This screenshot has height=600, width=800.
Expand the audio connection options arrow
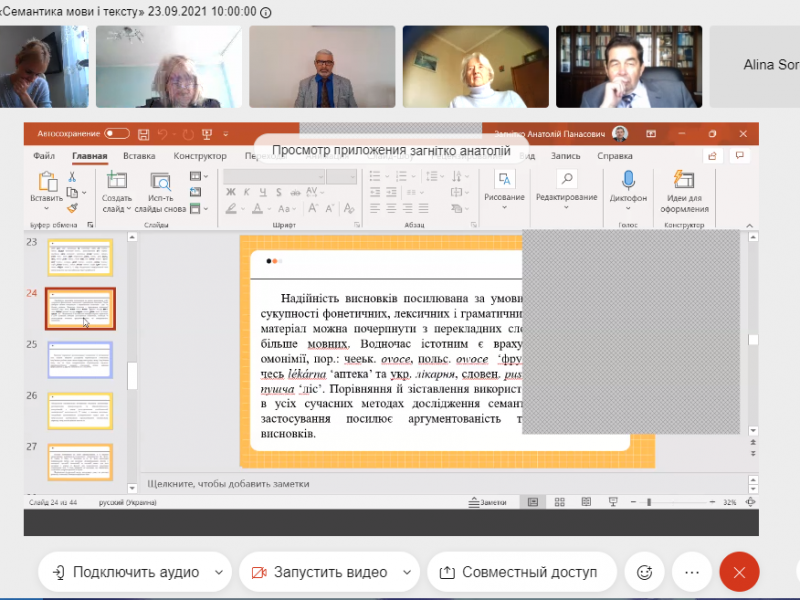coord(219,572)
